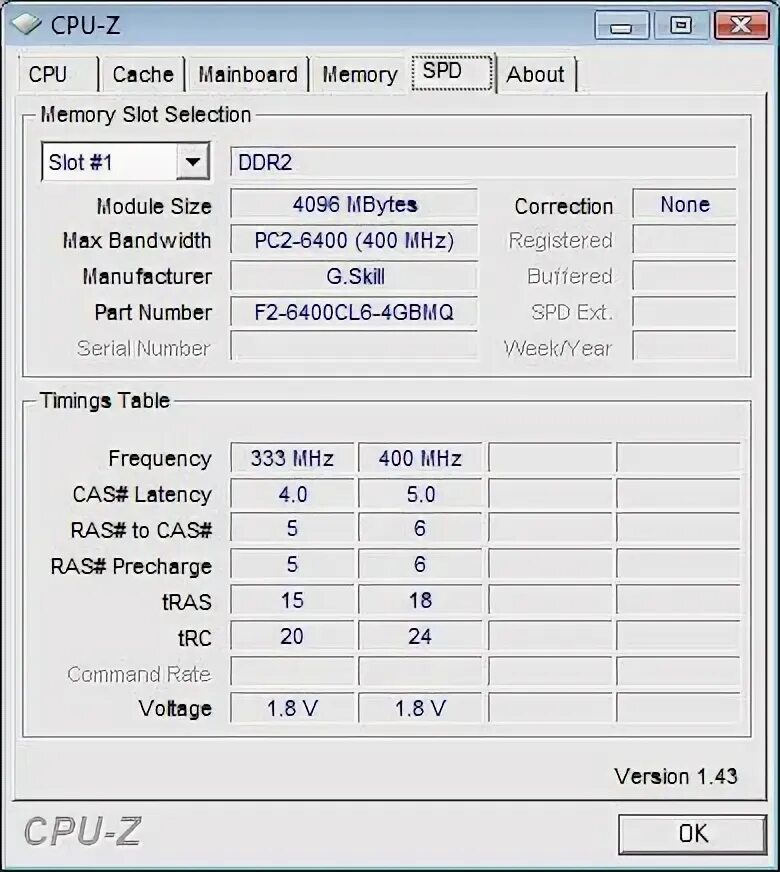780x872 pixels.
Task: Click the Timings Table group title
Action: tap(105, 400)
